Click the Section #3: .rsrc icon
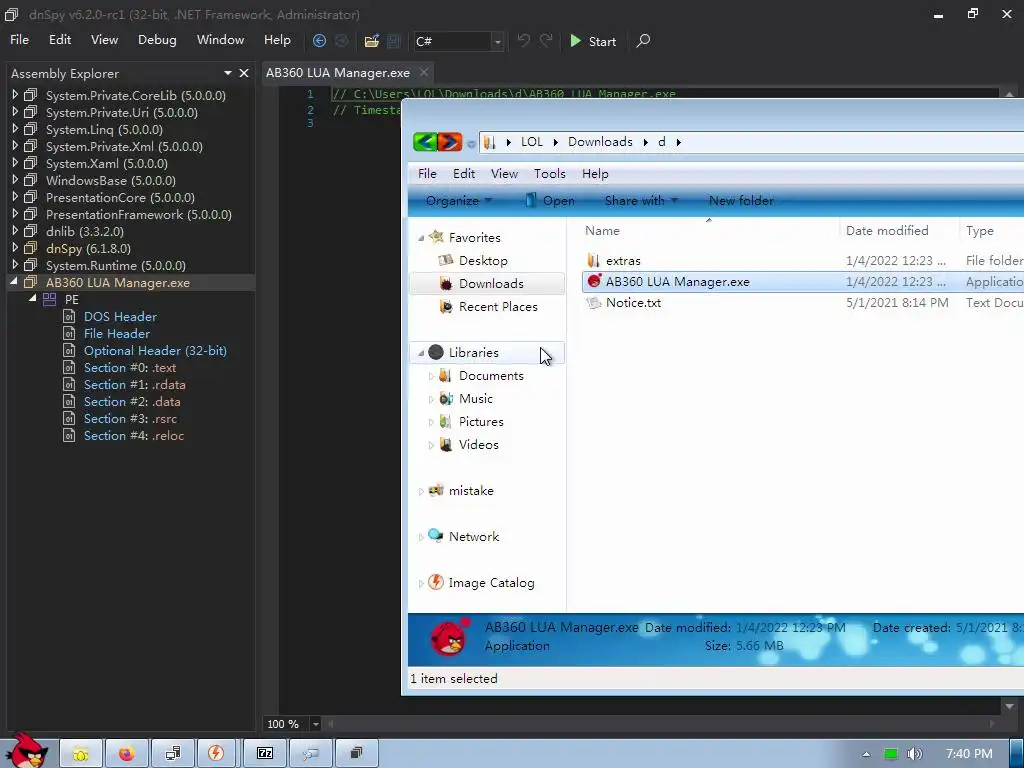Image resolution: width=1024 pixels, height=768 pixels. pos(69,418)
